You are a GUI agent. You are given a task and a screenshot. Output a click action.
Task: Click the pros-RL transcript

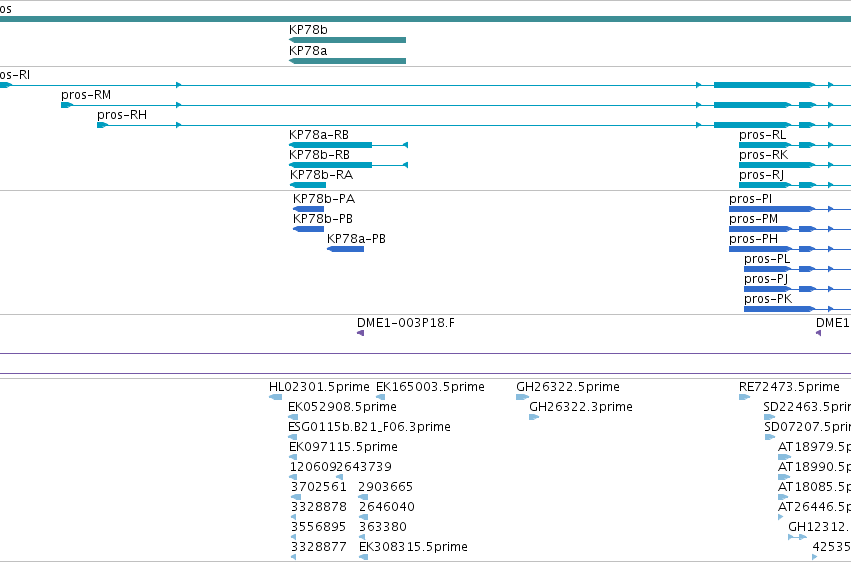coord(795,145)
